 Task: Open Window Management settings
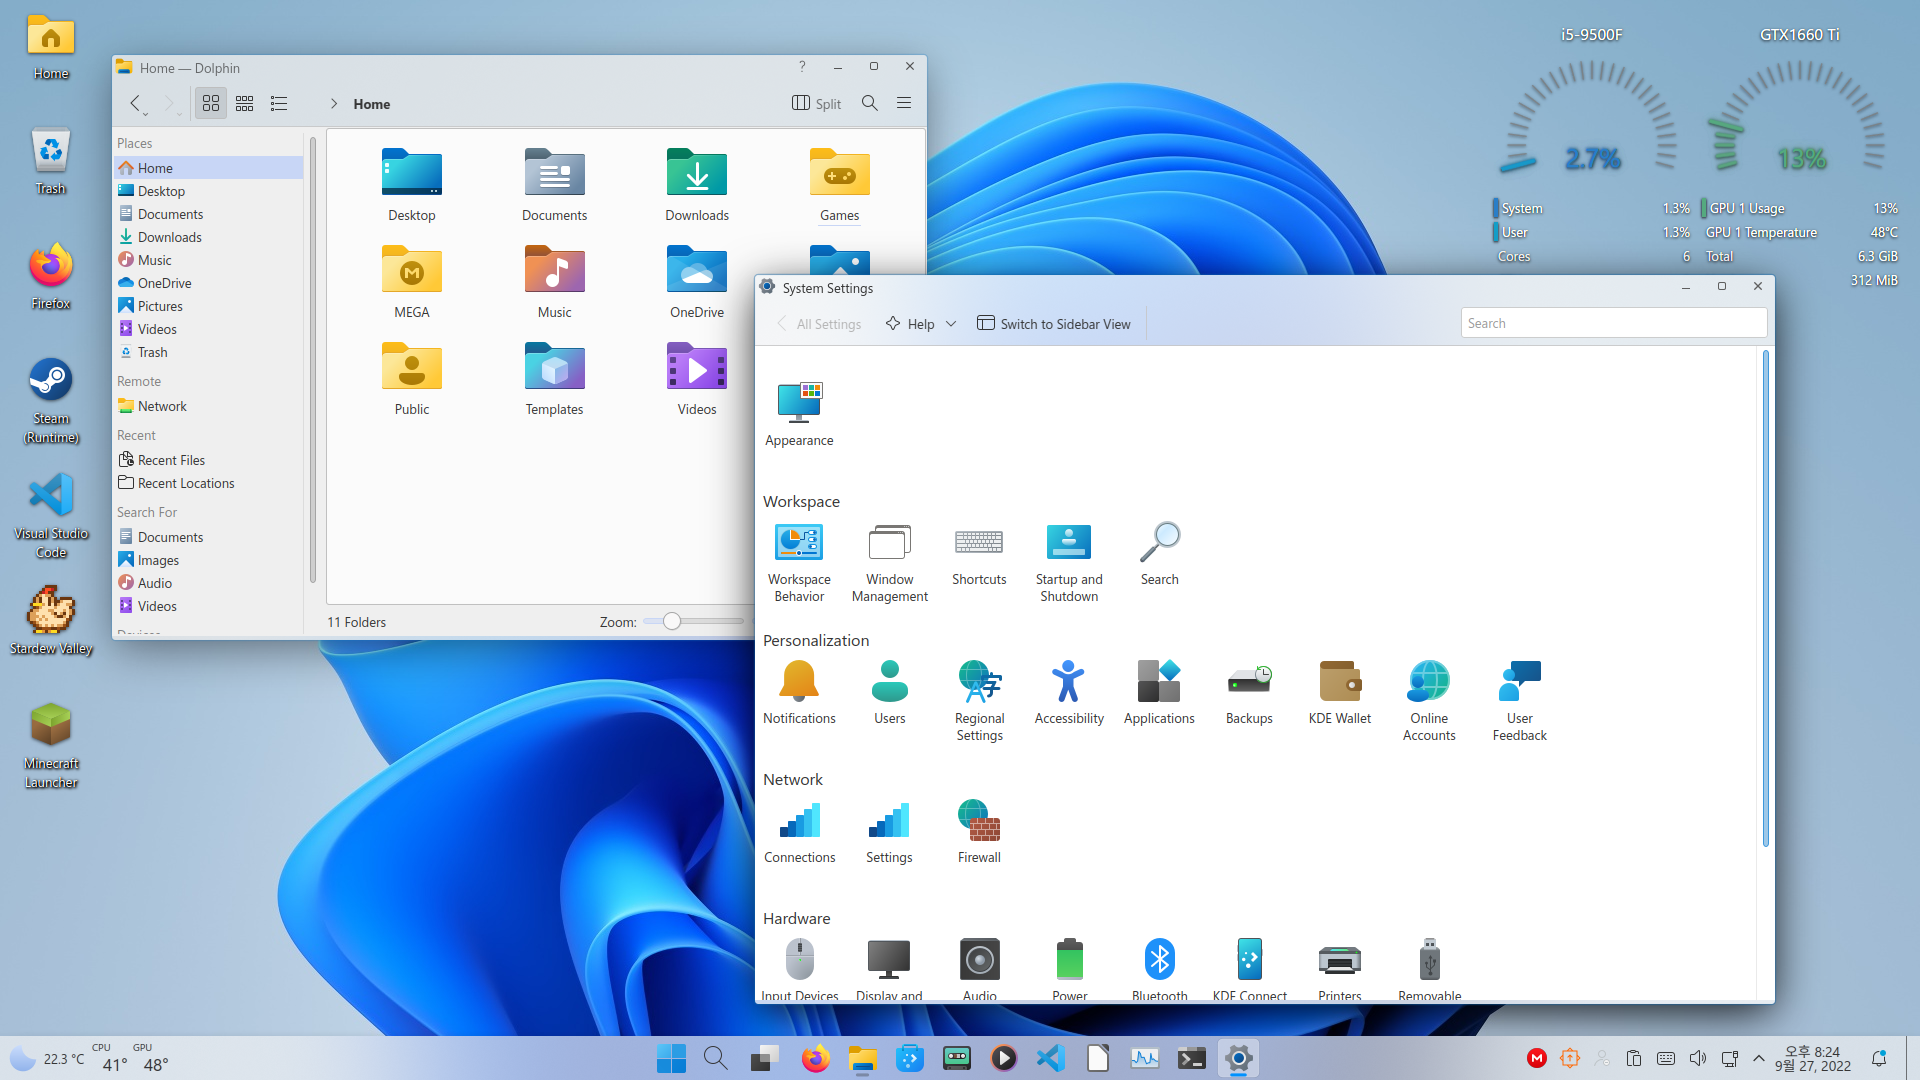[x=889, y=561]
